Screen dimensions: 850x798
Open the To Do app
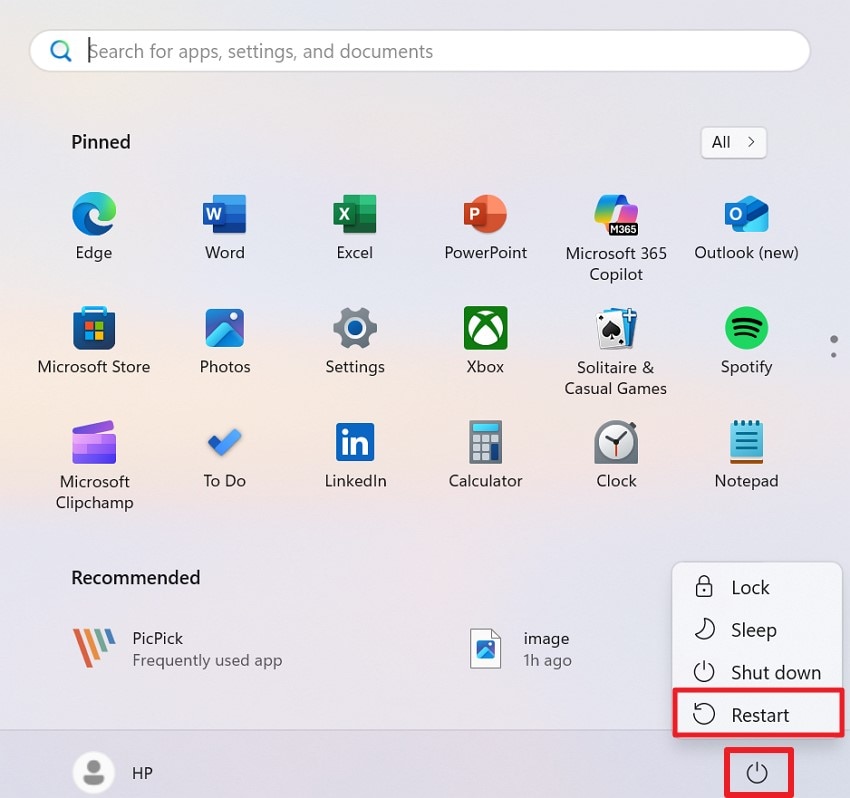click(x=224, y=456)
